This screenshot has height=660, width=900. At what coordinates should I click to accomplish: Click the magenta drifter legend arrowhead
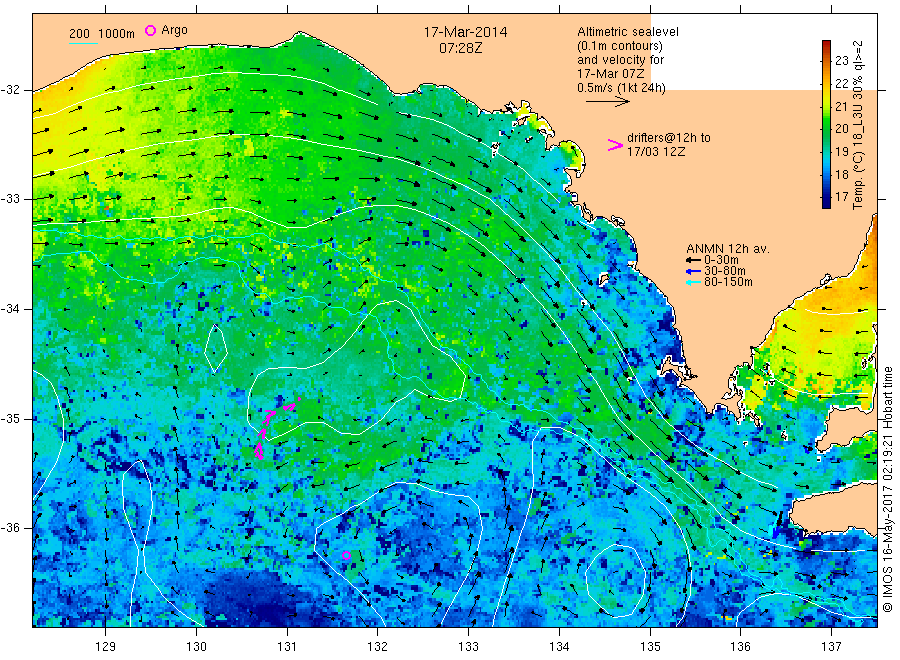[615, 145]
